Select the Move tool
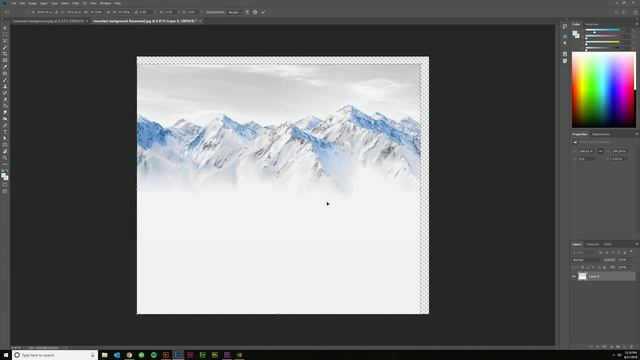The height and width of the screenshot is (360, 640). (x=5, y=28)
